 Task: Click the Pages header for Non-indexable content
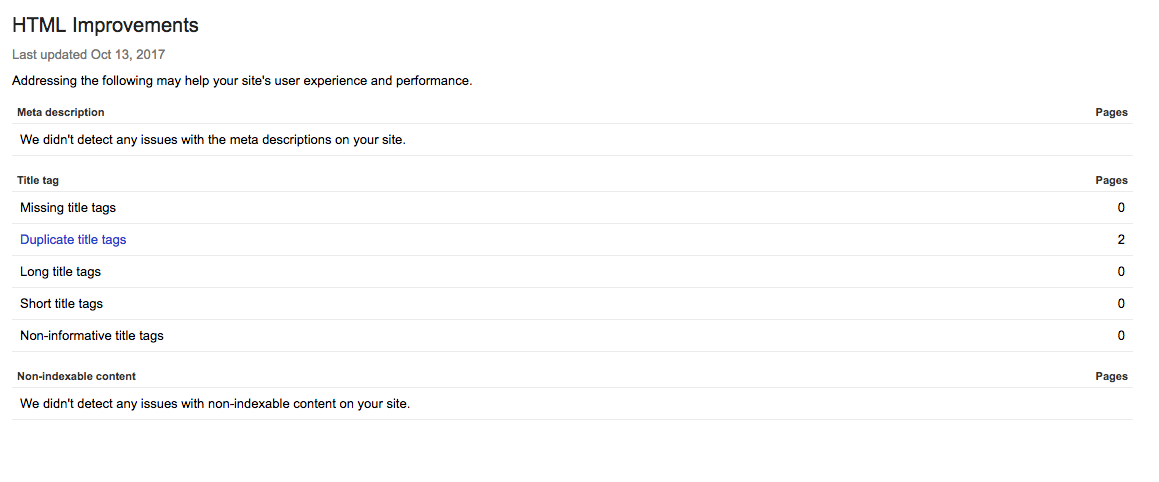tap(1112, 376)
